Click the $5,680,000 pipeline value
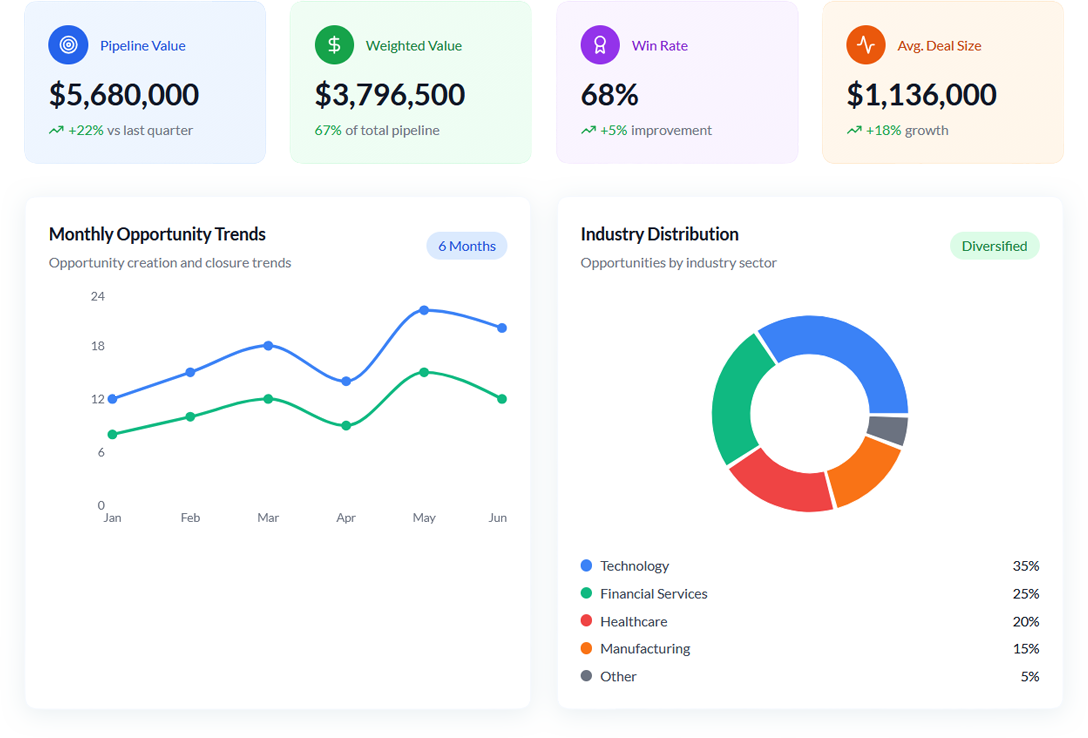The width and height of the screenshot is (1088, 738). (124, 95)
